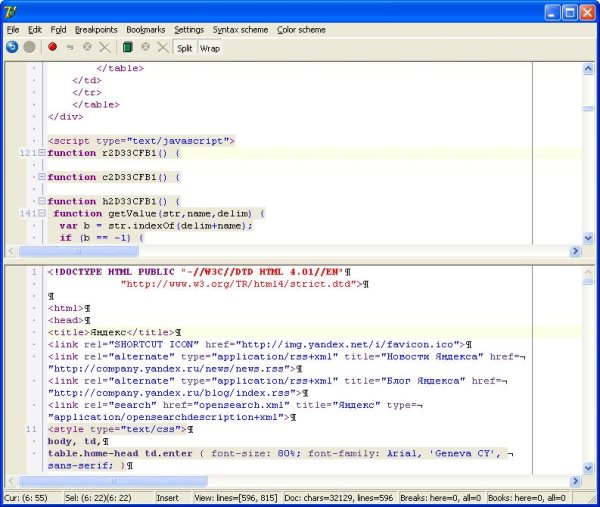
Task: Click the '<title>' line in bottom pane
Action: pos(114,332)
